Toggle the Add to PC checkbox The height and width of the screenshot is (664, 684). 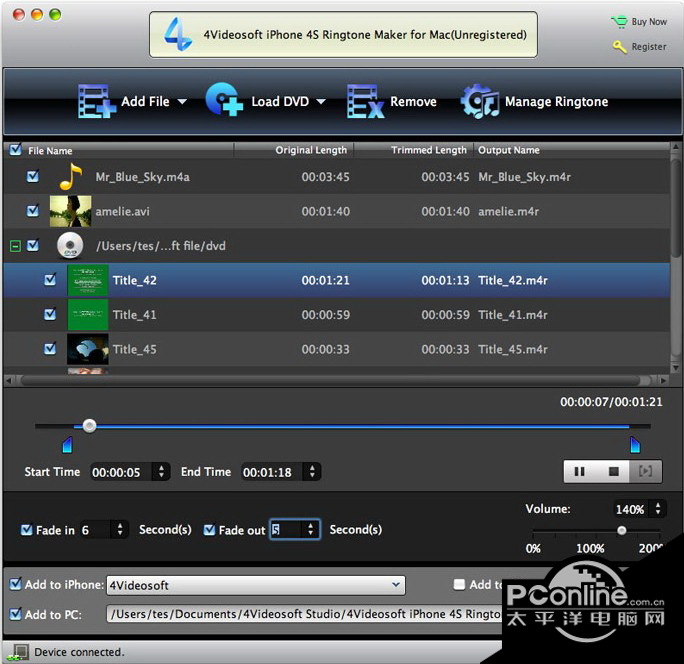[x=16, y=614]
